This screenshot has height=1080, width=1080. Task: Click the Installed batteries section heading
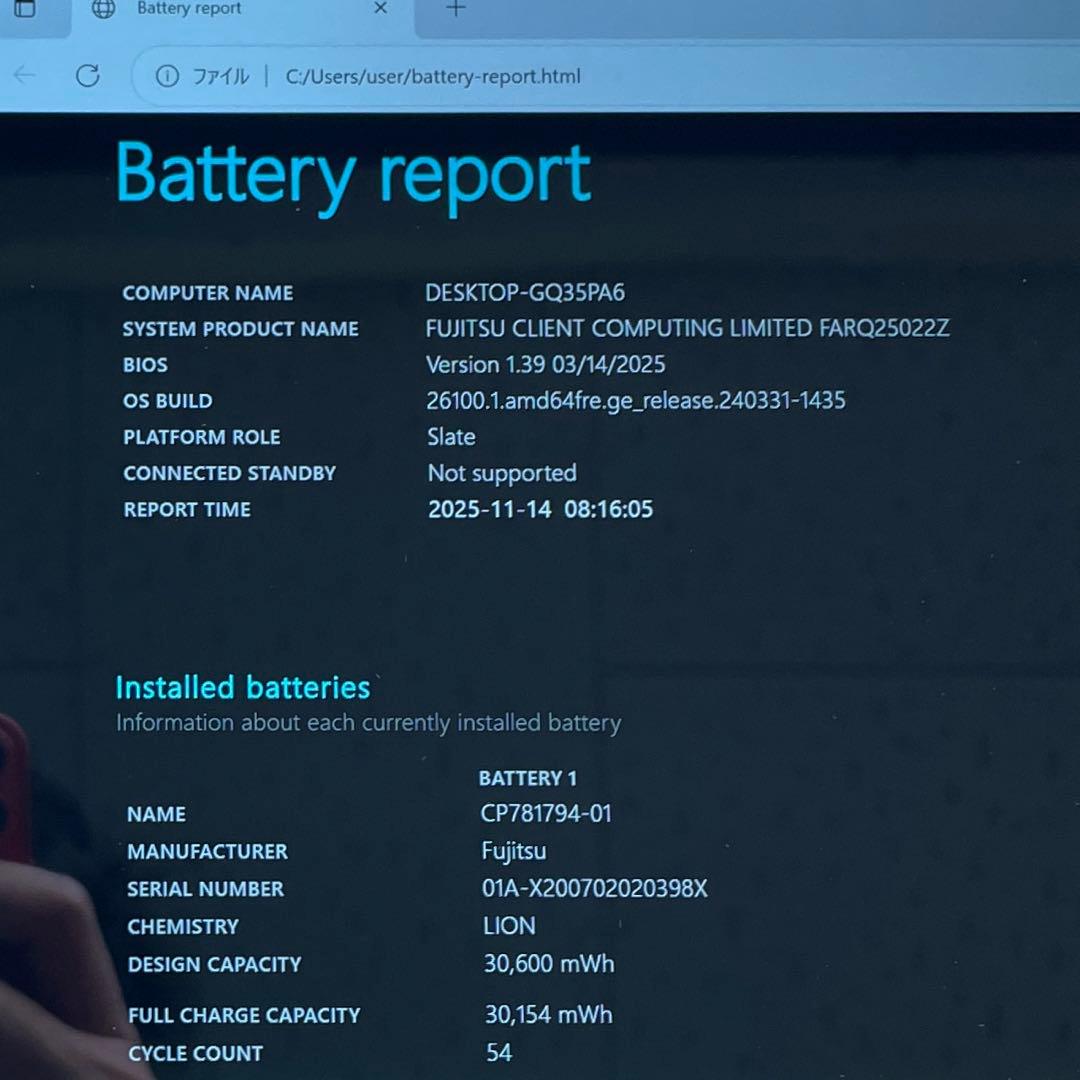[243, 687]
